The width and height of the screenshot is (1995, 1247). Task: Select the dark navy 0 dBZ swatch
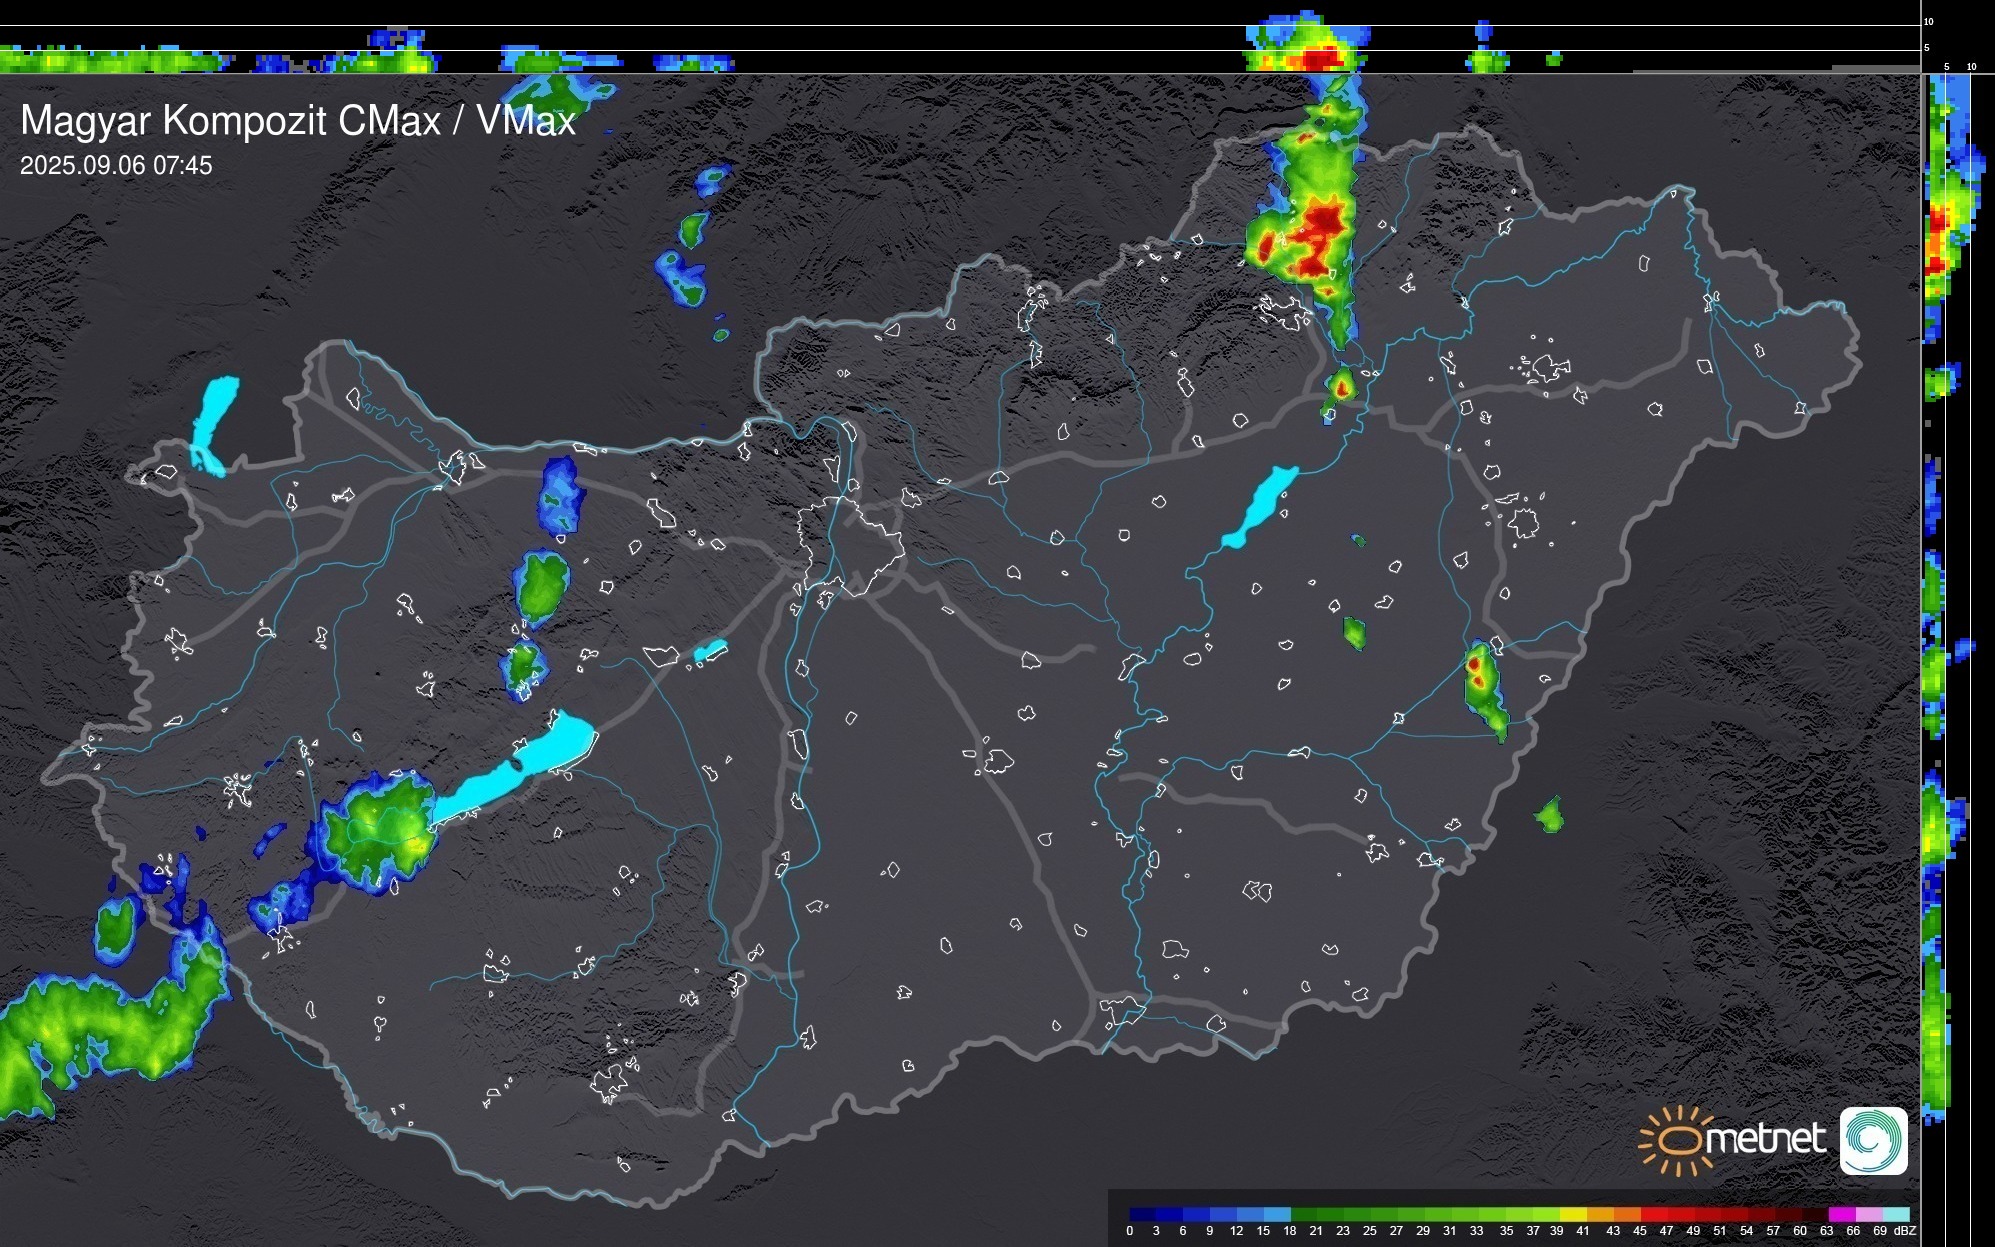[1143, 1214]
